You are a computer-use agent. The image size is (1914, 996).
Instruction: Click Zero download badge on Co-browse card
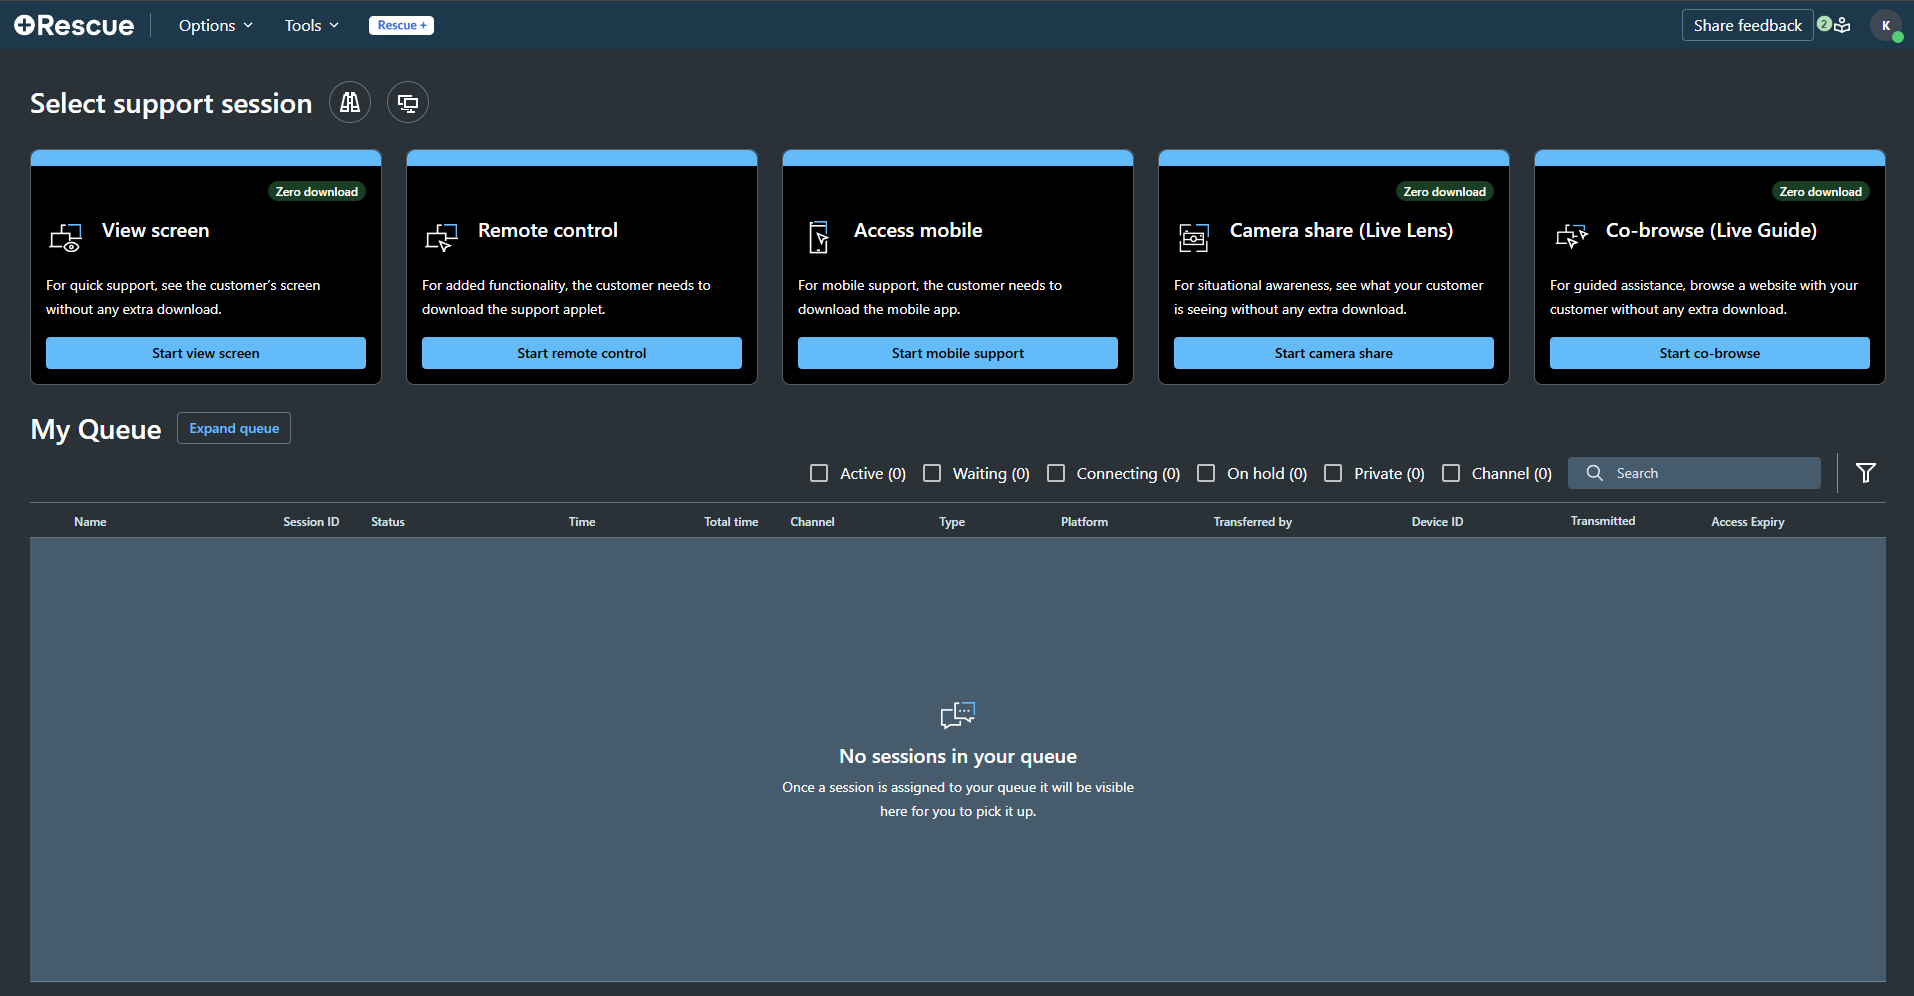point(1821,191)
